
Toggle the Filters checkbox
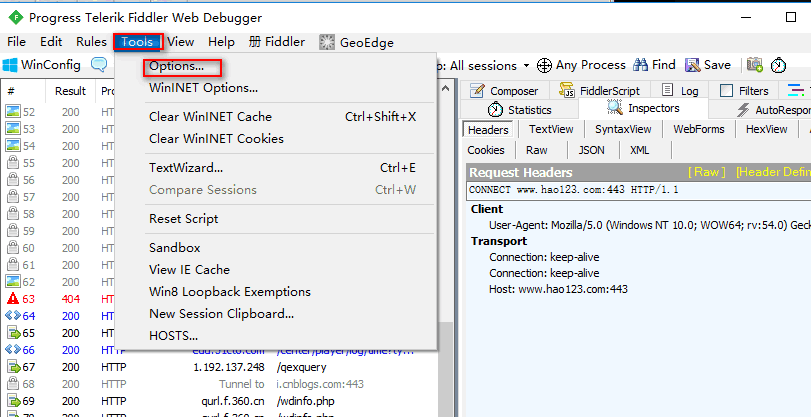729,90
